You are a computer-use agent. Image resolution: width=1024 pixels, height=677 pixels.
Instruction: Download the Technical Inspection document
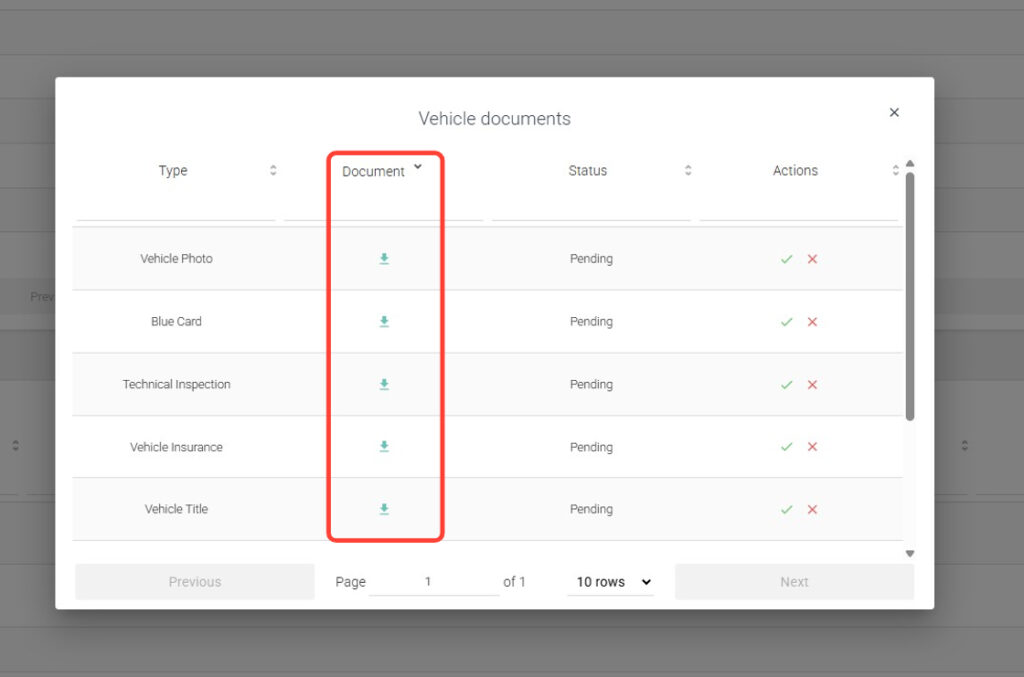click(384, 385)
